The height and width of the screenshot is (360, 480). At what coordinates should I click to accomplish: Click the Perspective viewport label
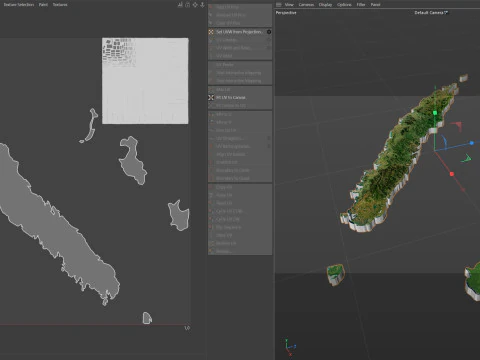pyautogui.click(x=286, y=13)
